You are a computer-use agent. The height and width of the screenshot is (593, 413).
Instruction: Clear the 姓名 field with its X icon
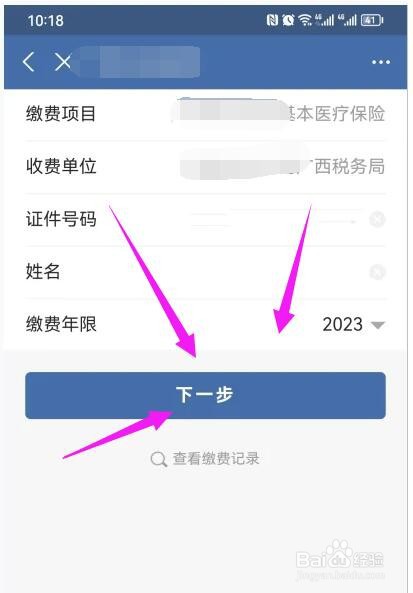point(377,272)
